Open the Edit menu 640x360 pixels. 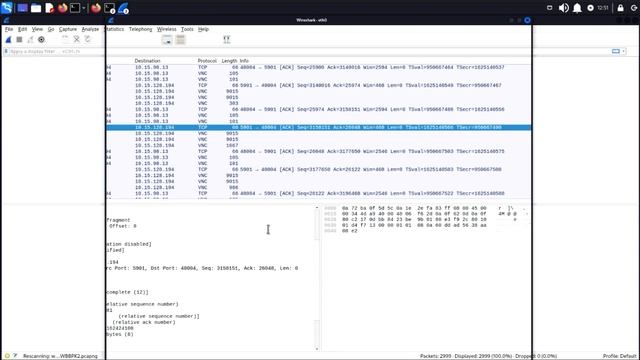22,29
